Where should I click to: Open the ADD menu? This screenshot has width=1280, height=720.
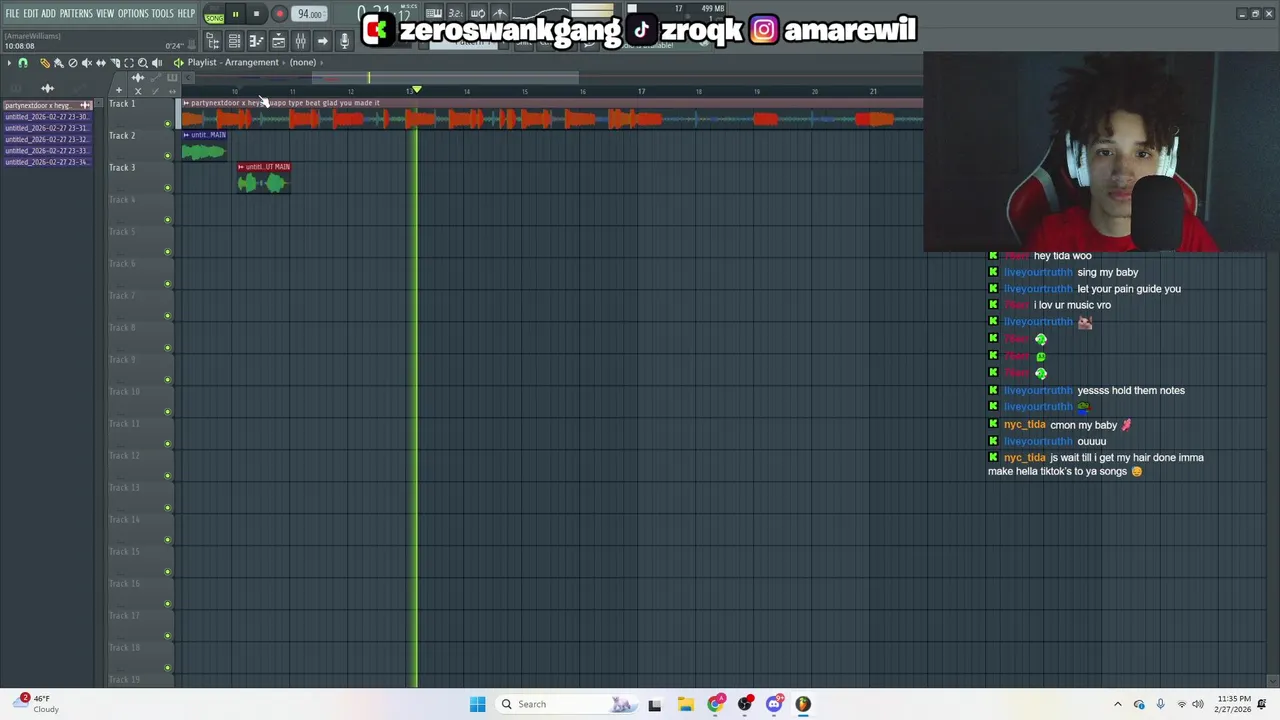click(x=48, y=14)
